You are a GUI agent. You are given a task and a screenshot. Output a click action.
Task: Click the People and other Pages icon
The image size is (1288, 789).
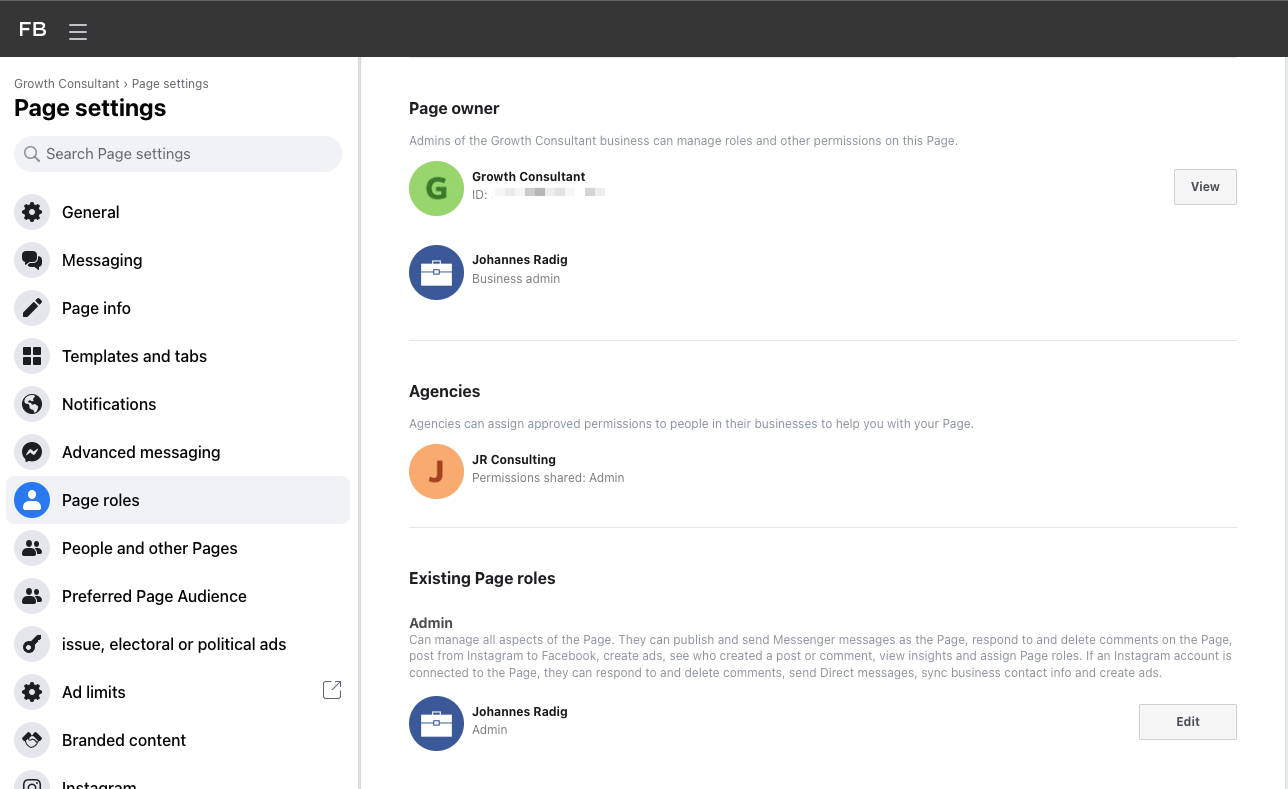(31, 548)
